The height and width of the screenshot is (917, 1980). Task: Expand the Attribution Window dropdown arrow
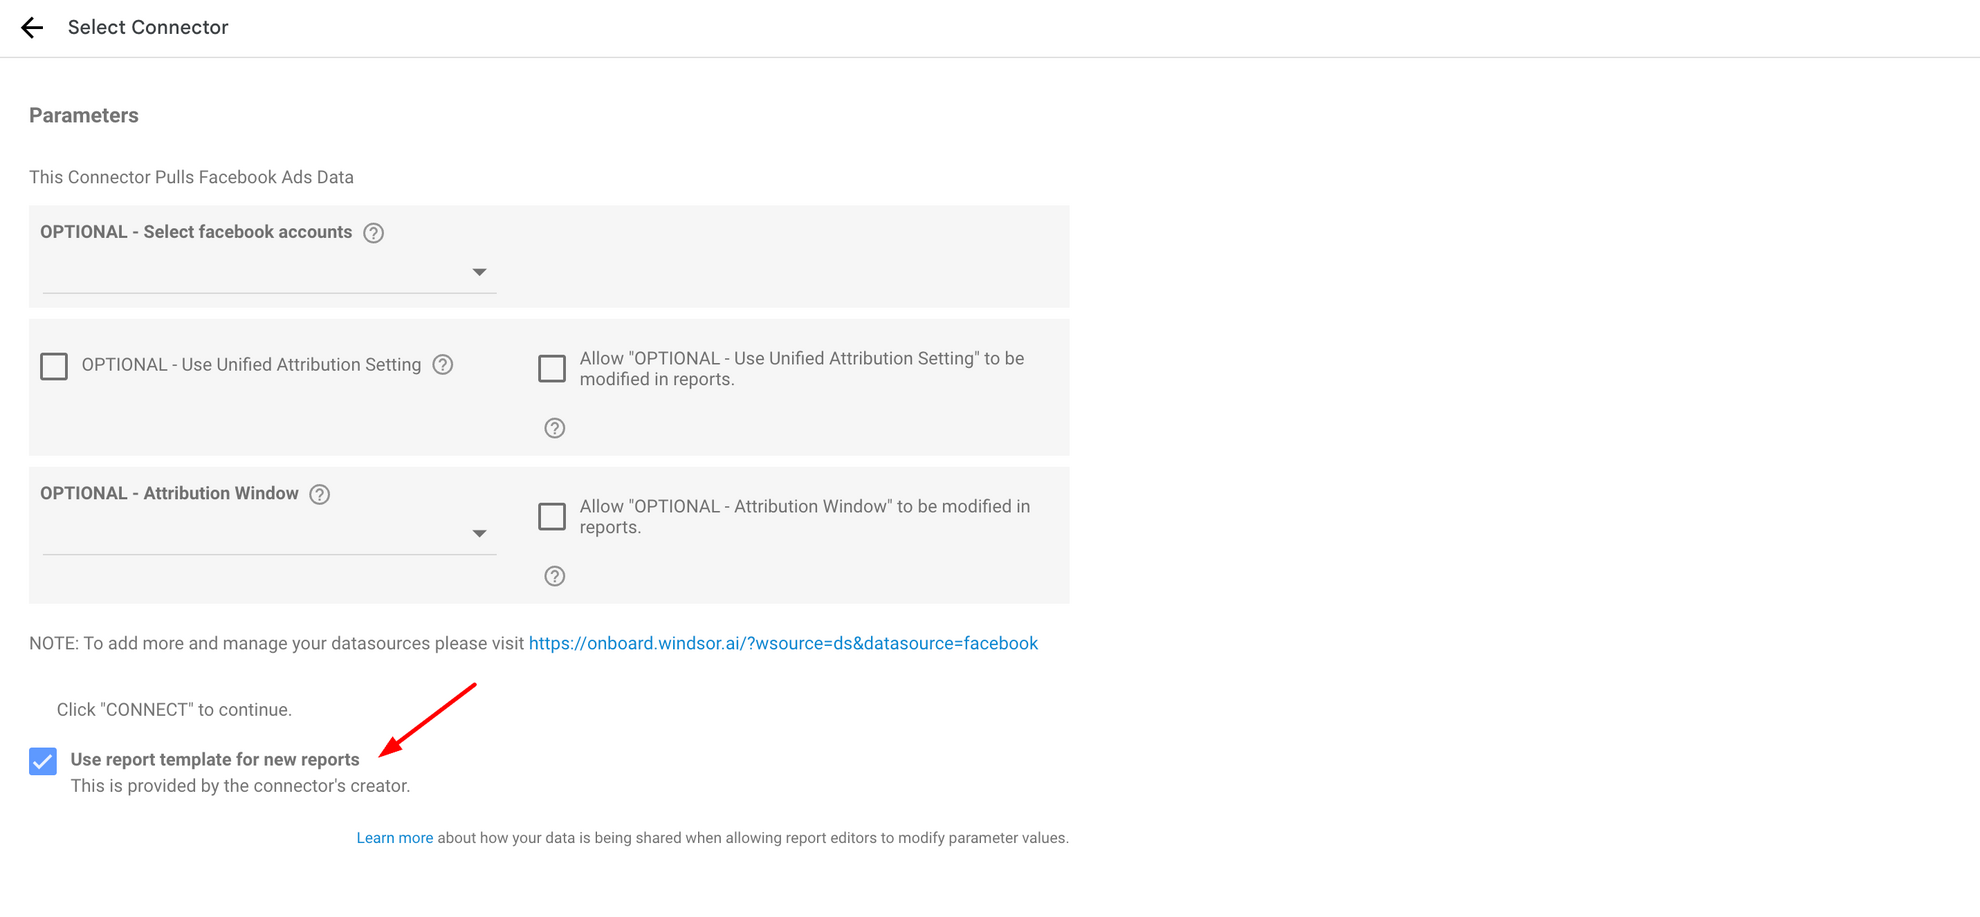coord(480,534)
